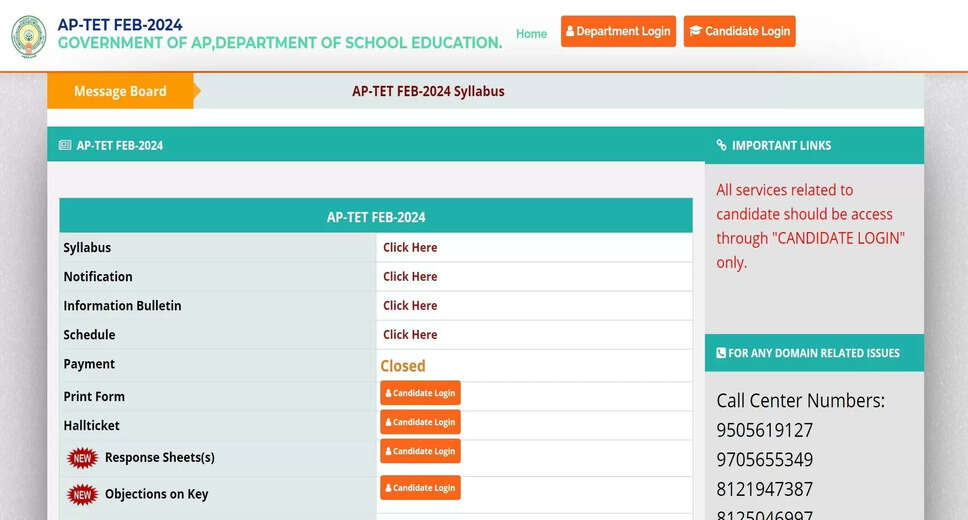Open the Candidate Login button in header

[739, 31]
